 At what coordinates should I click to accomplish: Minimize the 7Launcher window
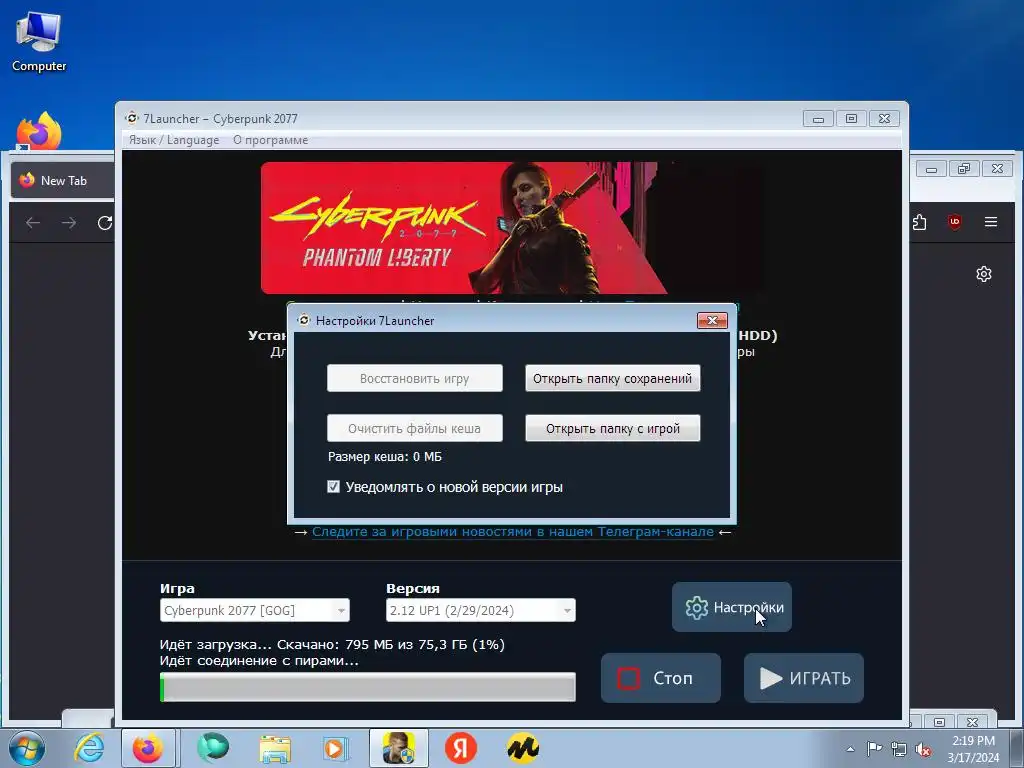click(x=818, y=119)
